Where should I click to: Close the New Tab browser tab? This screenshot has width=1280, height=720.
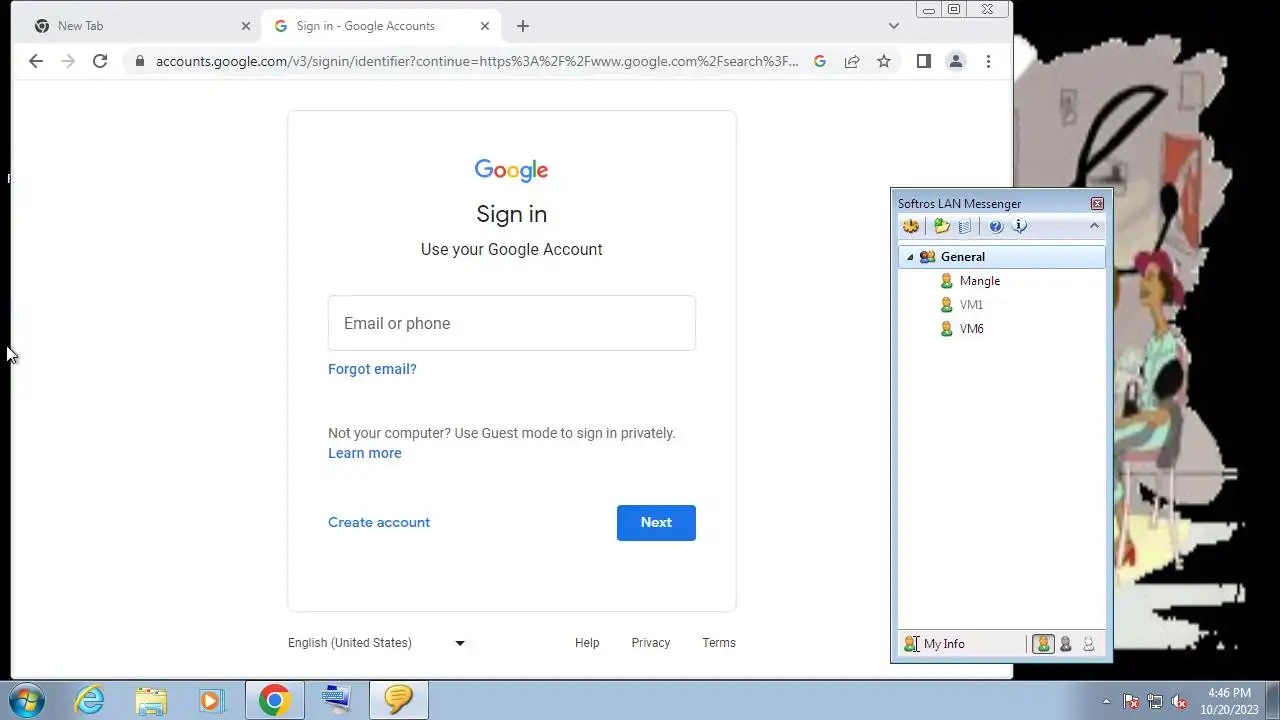point(246,26)
